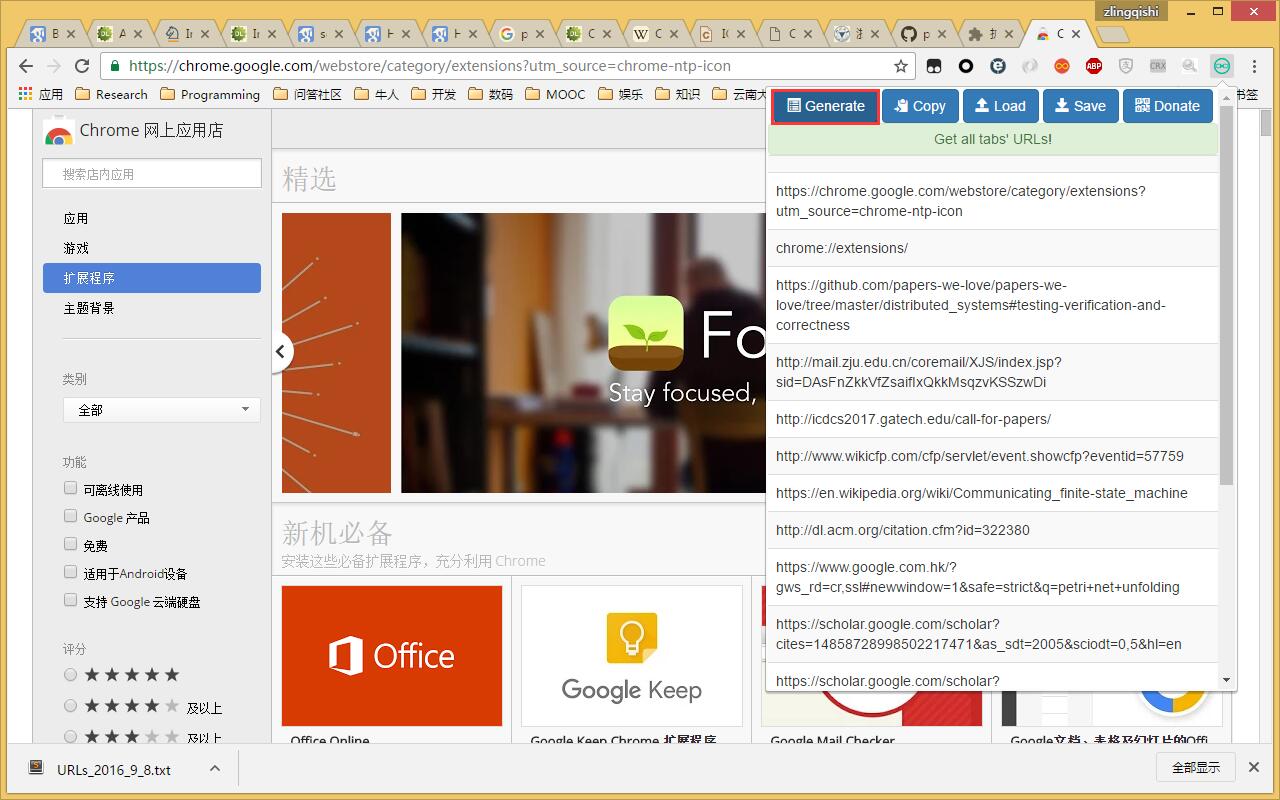The height and width of the screenshot is (800, 1280).
Task: Open the 牛人 bookmark folder
Action: [376, 94]
